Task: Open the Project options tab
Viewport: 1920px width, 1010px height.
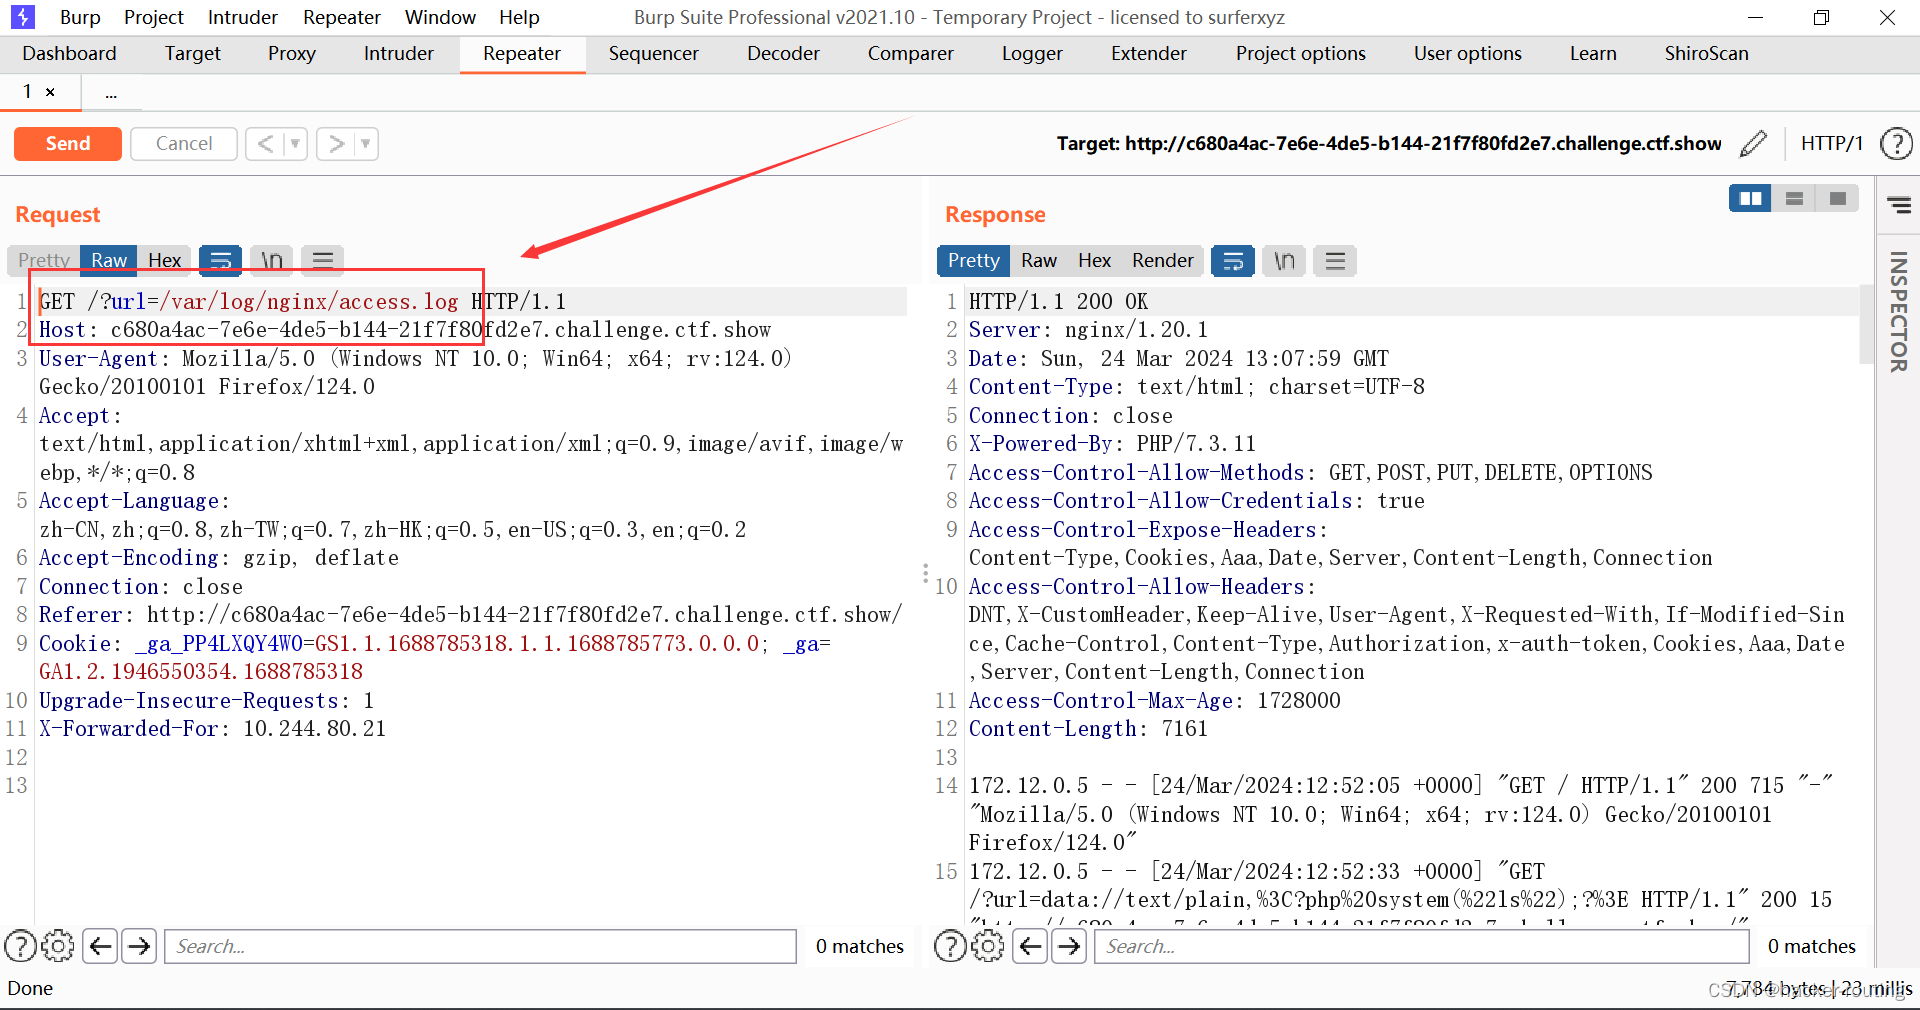Action: tap(1301, 54)
